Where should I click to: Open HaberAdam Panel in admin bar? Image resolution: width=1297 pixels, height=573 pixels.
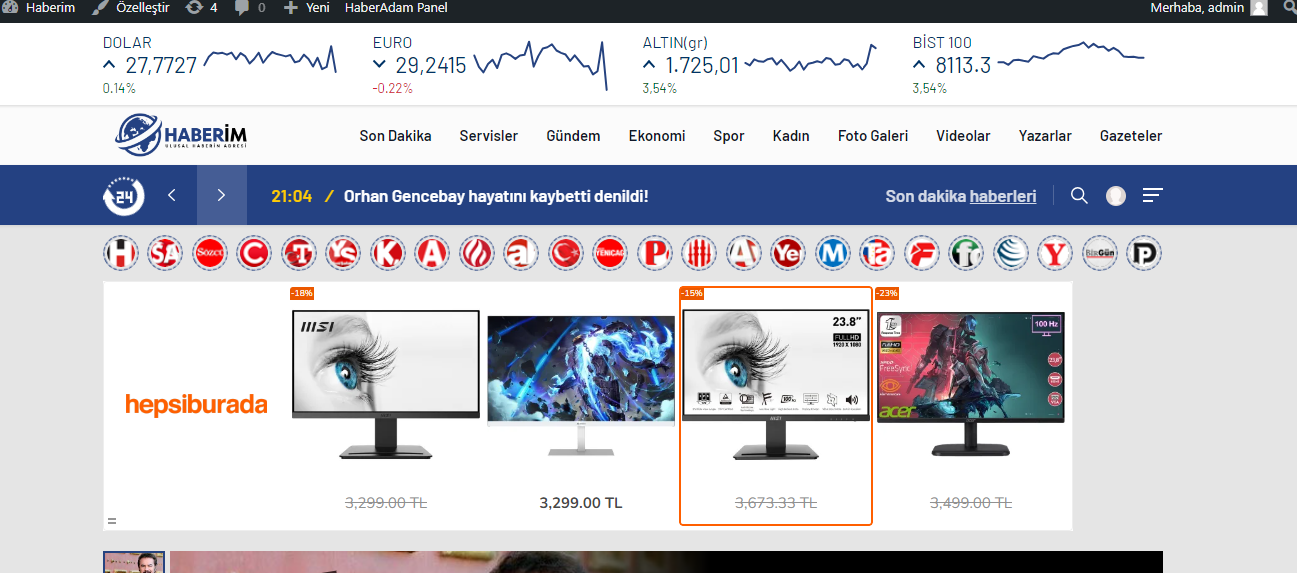[x=396, y=8]
